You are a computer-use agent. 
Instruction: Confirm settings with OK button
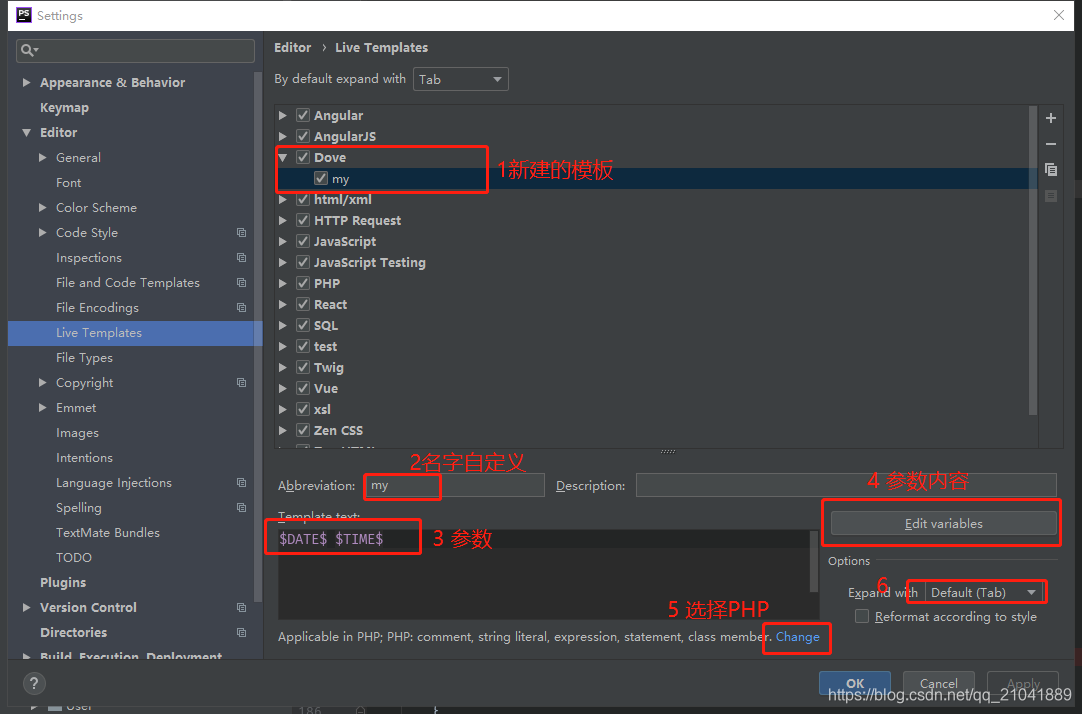click(x=855, y=683)
